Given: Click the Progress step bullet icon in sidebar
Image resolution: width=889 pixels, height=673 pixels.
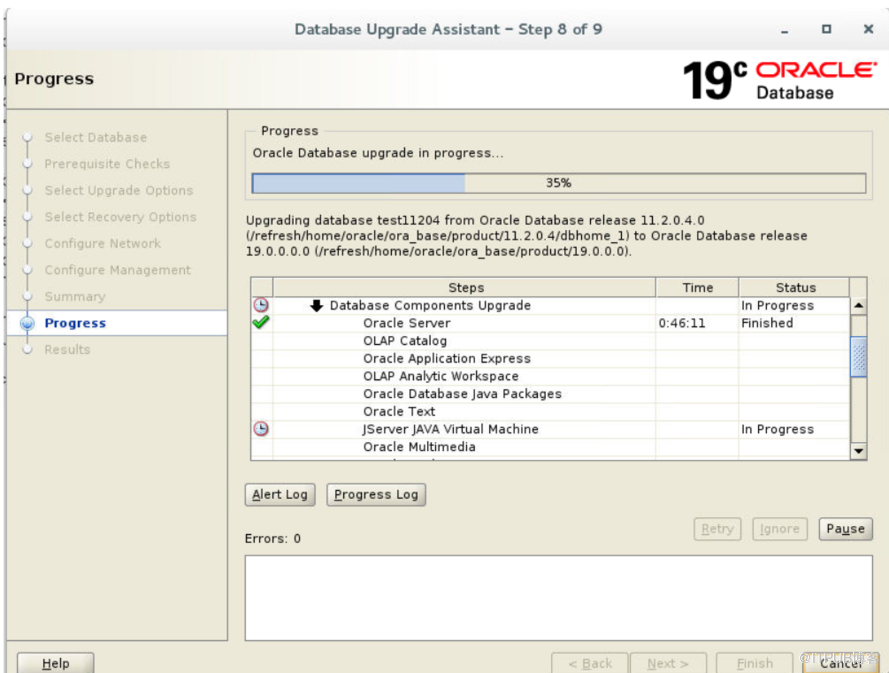Looking at the screenshot, I should (x=27, y=323).
